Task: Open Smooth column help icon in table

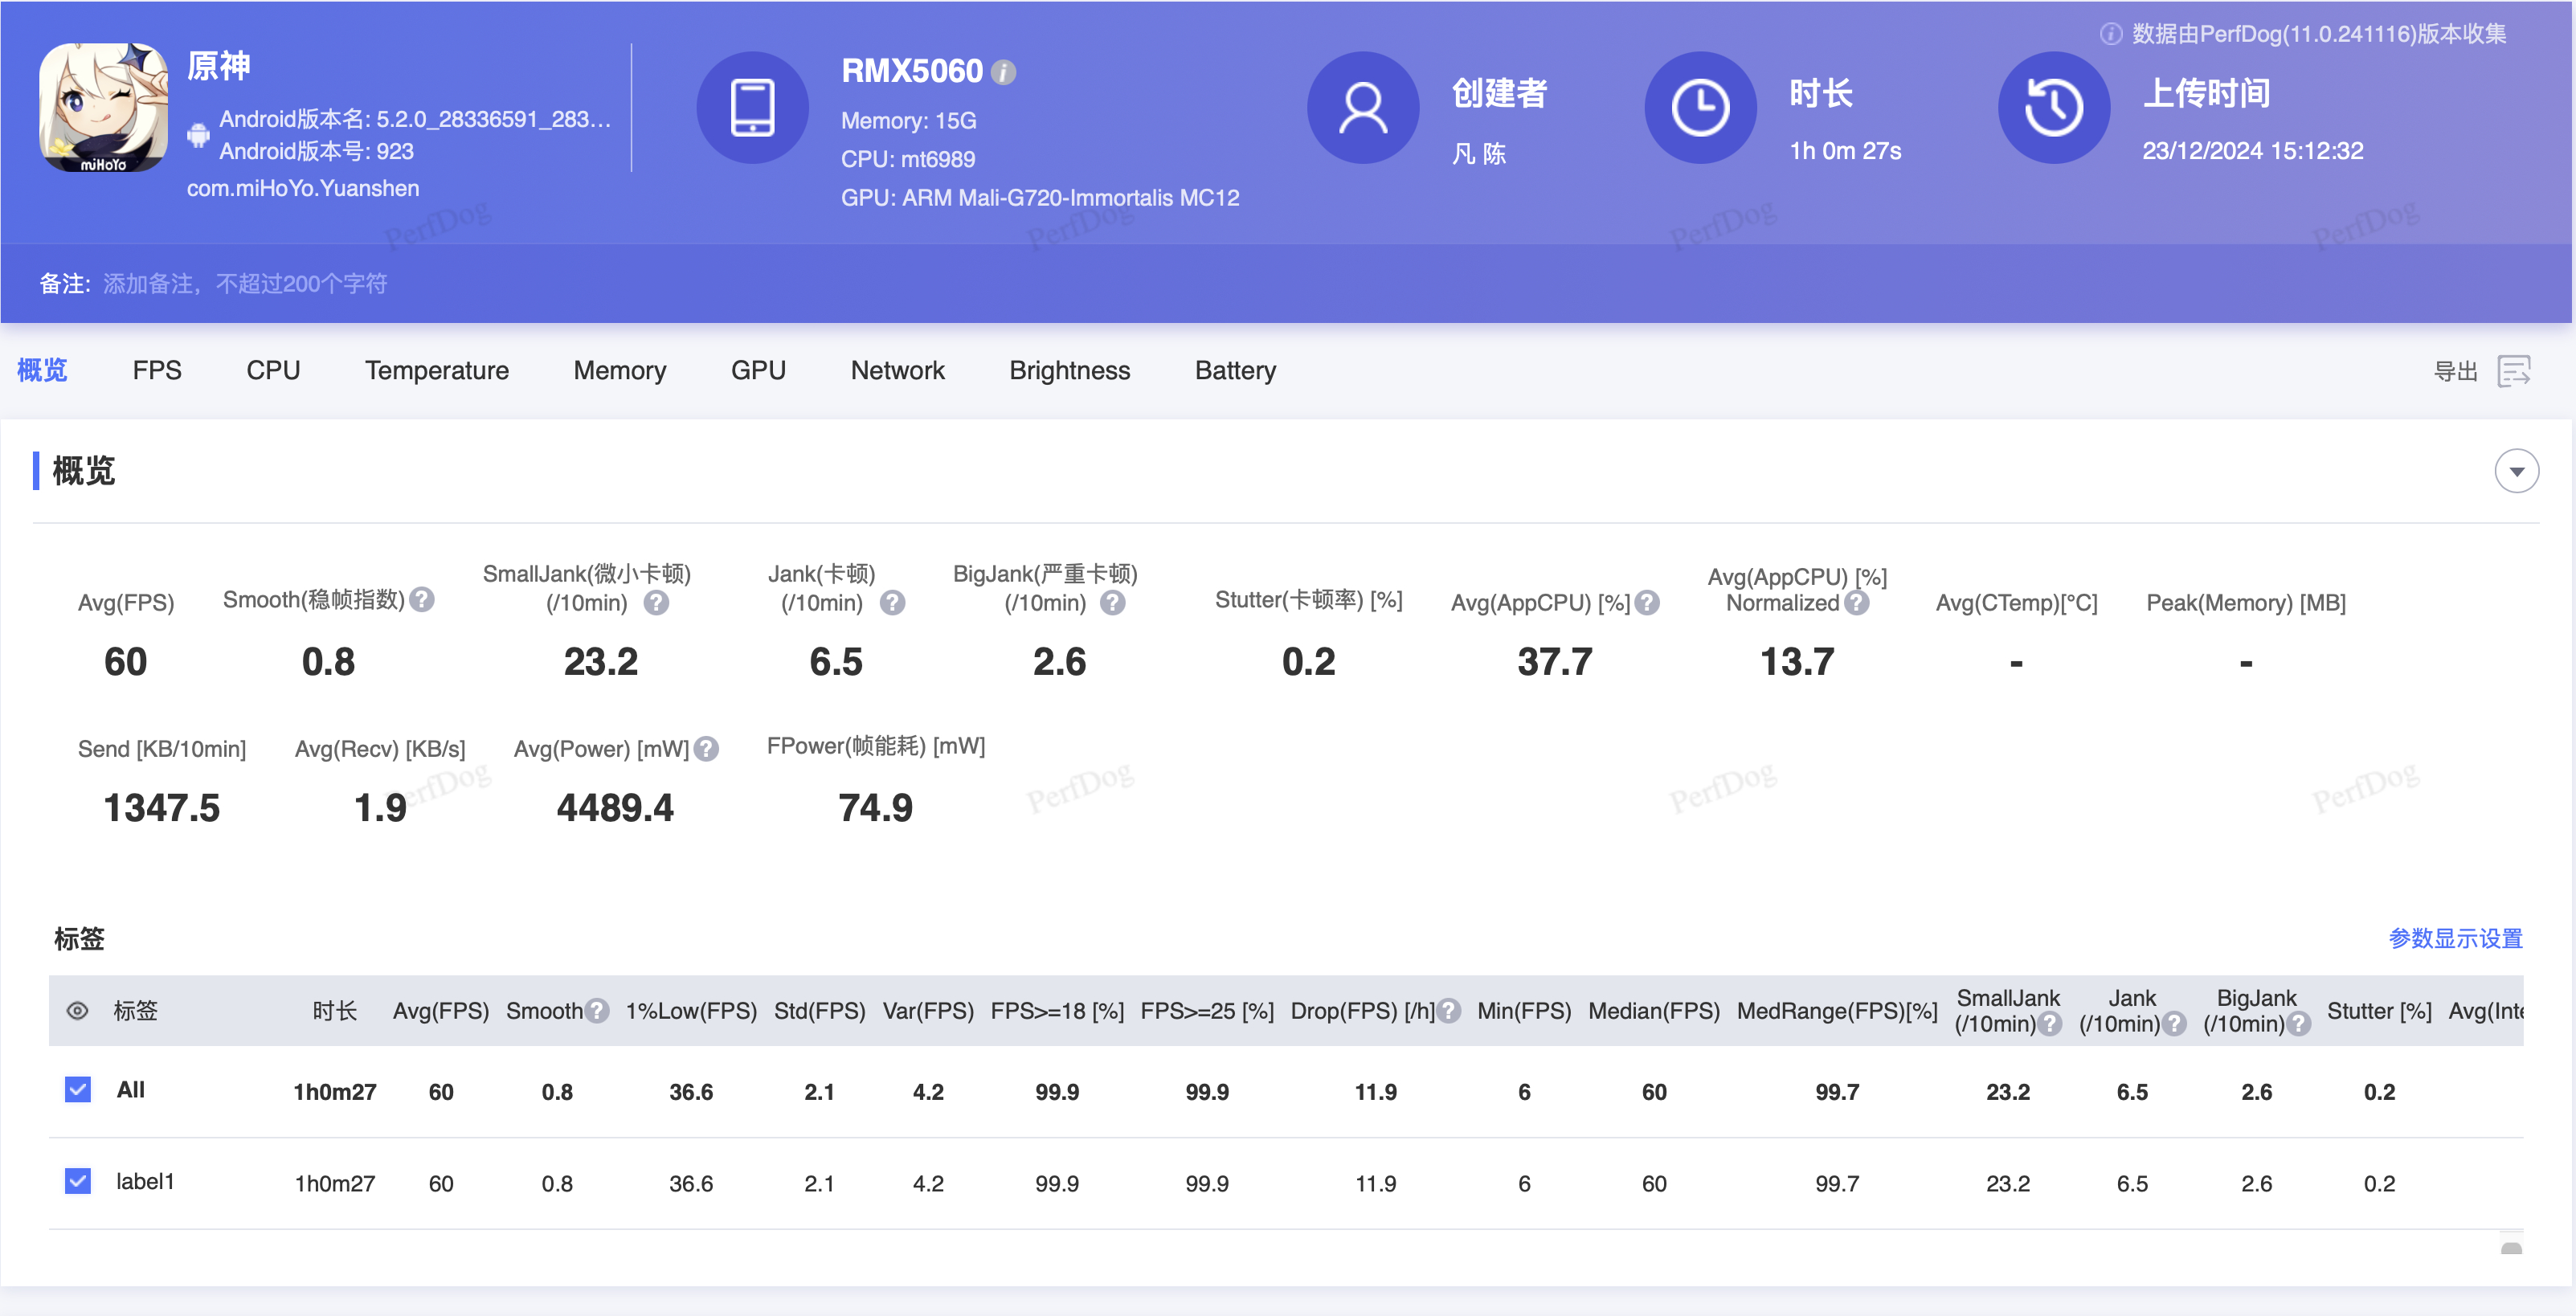Action: 597,1011
